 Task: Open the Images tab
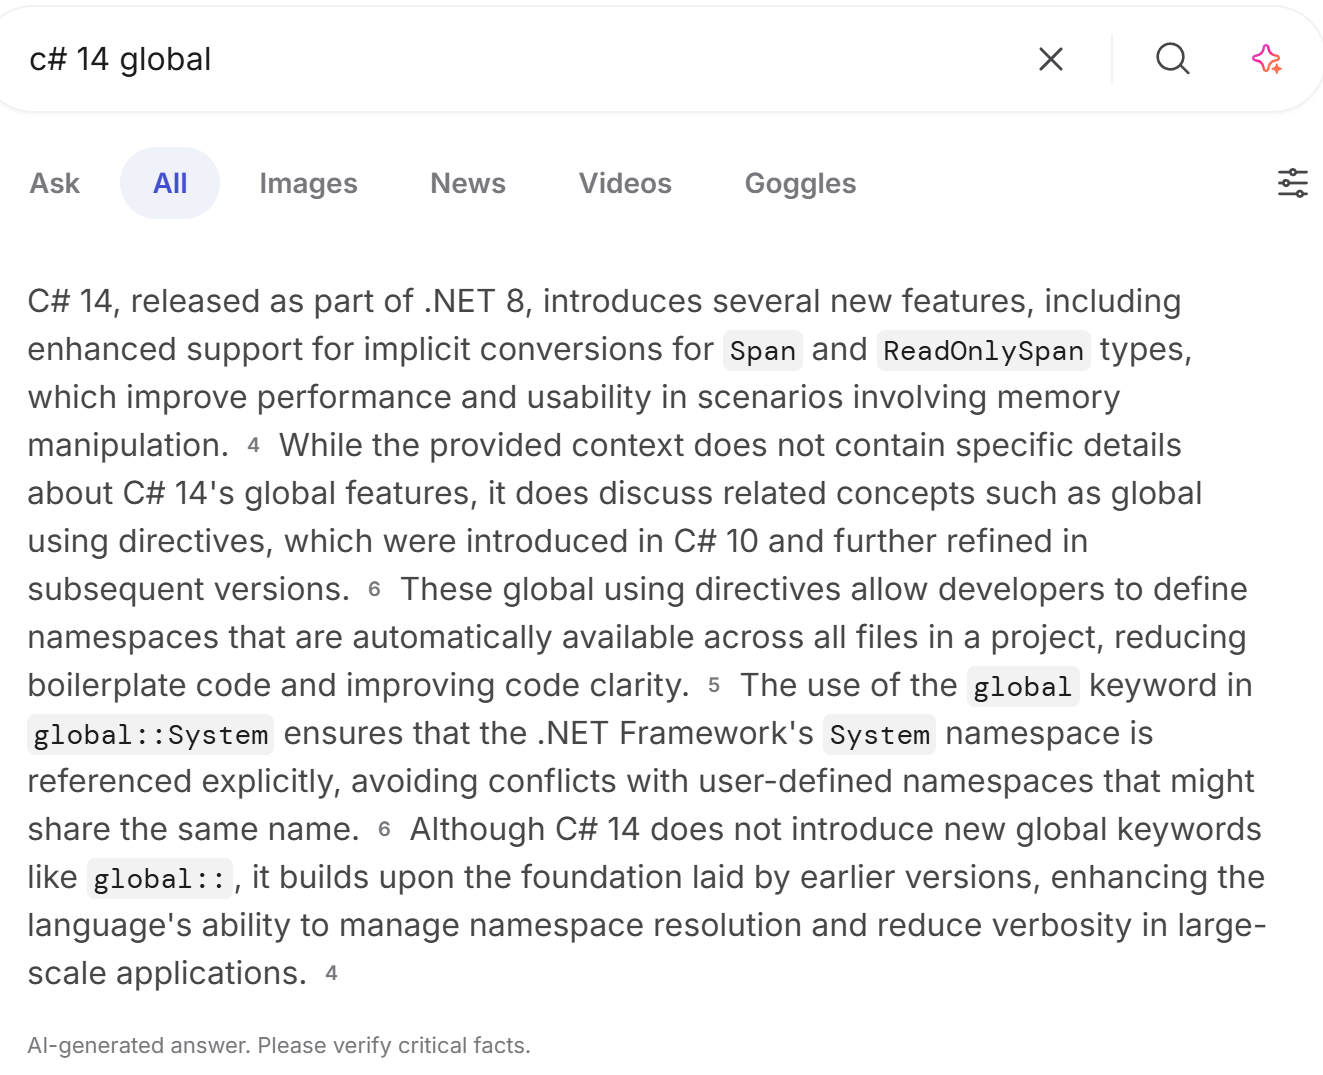pos(308,183)
